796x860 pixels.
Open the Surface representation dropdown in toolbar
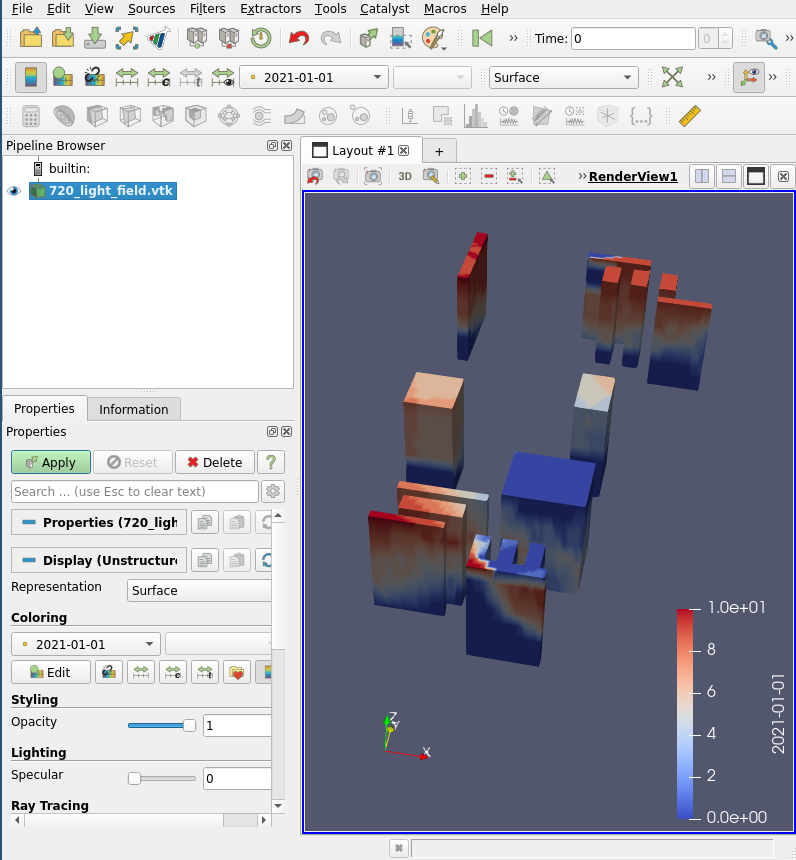pyautogui.click(x=564, y=77)
